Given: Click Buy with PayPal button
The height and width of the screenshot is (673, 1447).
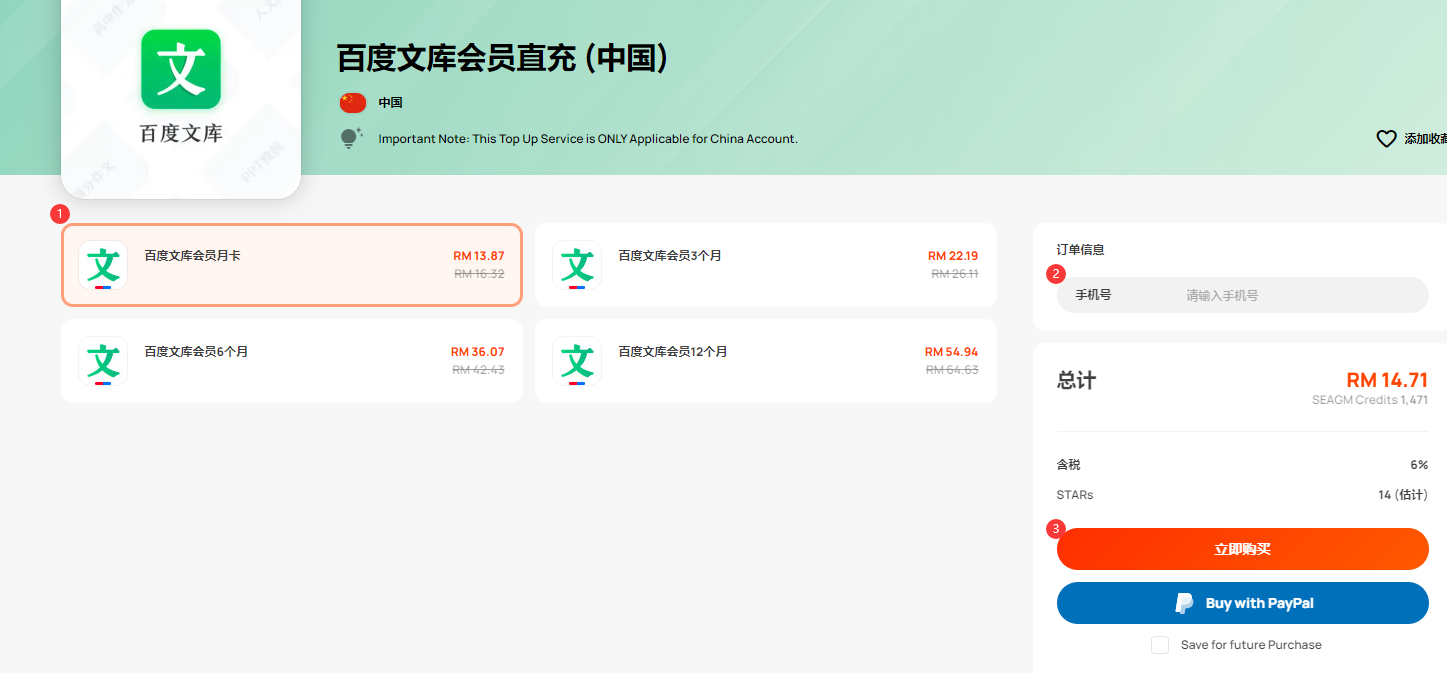Looking at the screenshot, I should tap(1243, 603).
